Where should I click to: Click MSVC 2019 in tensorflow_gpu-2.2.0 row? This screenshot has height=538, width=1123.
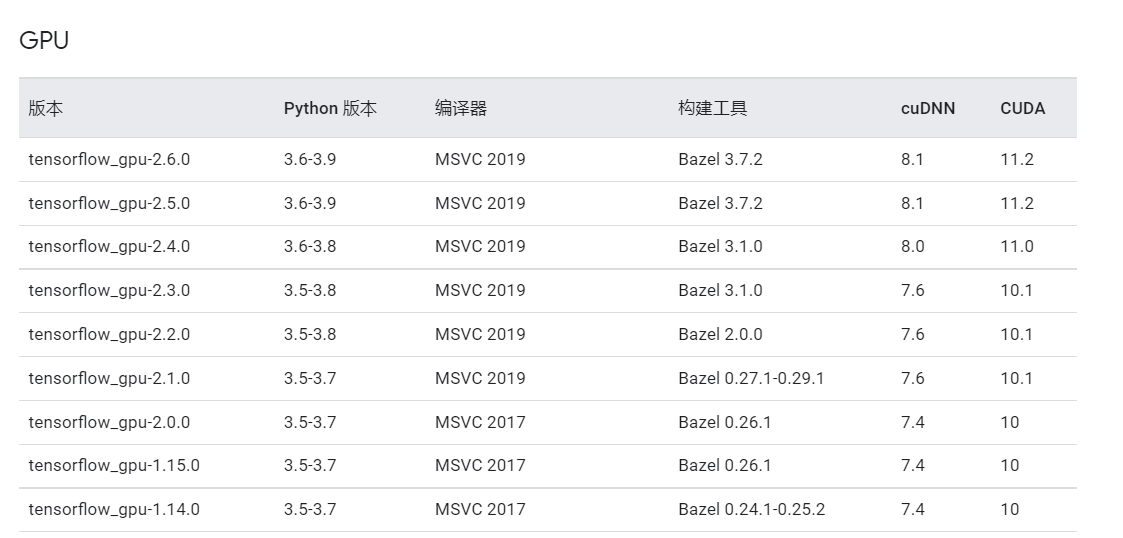480,335
